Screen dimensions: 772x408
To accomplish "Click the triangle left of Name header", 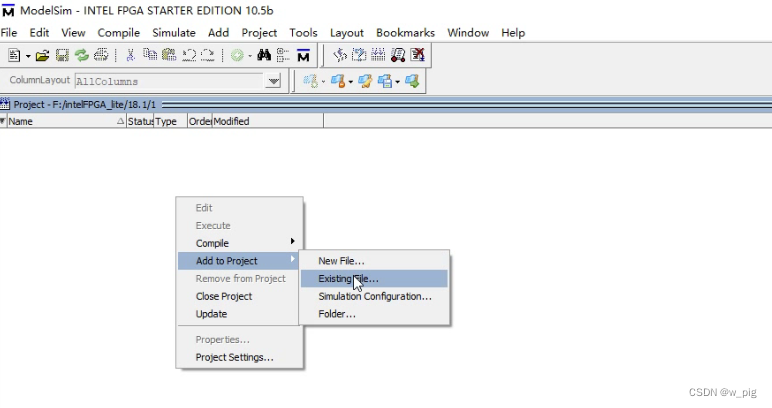I will (x=3, y=121).
